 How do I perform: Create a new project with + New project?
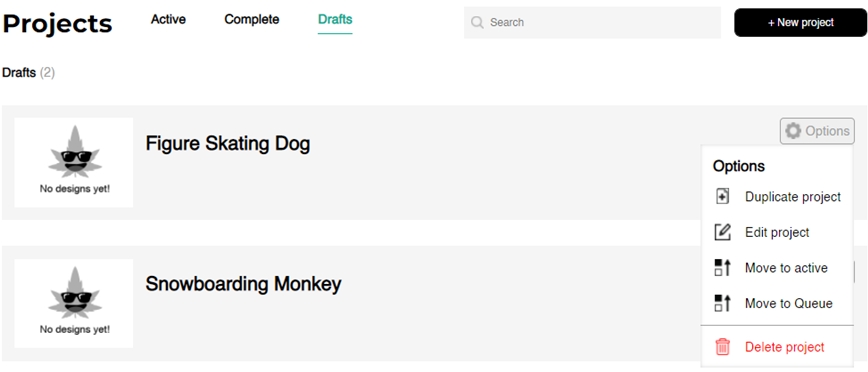[800, 23]
